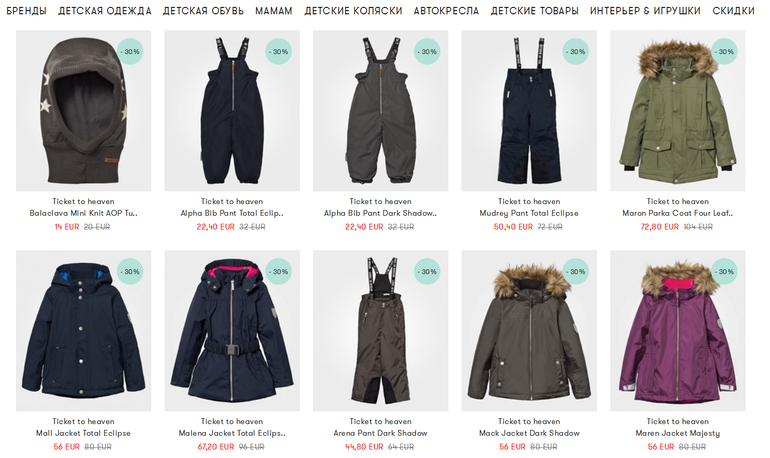Open the ДЕТСКАЯ ОДЕЖДА menu
Image resolution: width=770 pixels, height=458 pixels.
[x=105, y=11]
